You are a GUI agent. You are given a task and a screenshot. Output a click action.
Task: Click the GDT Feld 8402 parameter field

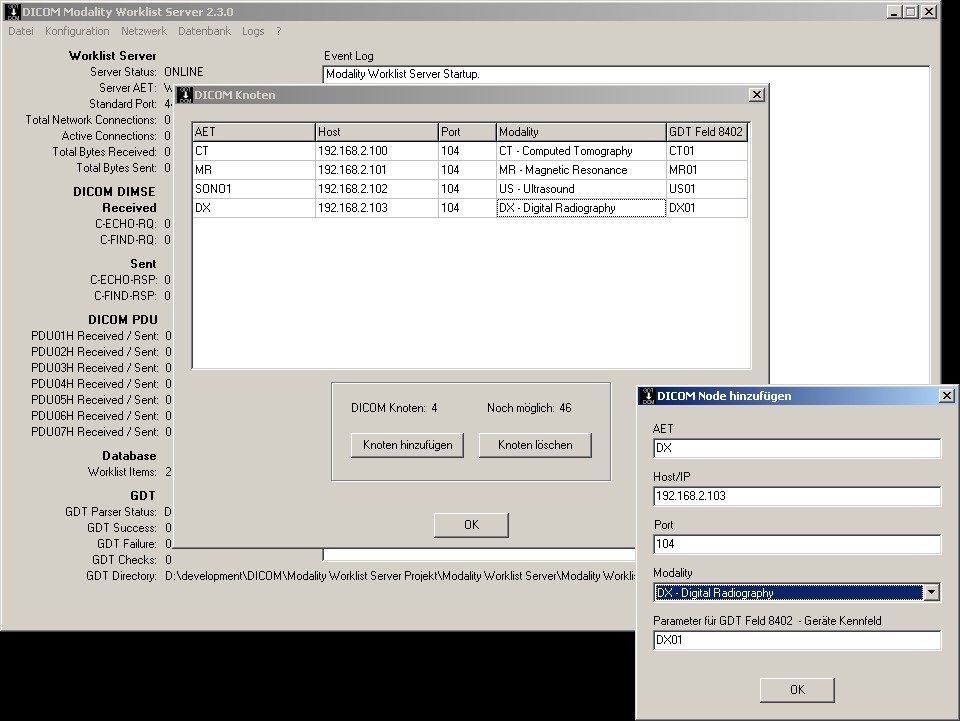796,641
